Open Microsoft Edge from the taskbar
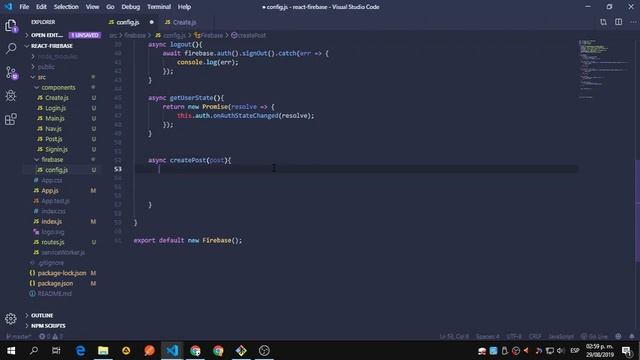 pyautogui.click(x=80, y=351)
